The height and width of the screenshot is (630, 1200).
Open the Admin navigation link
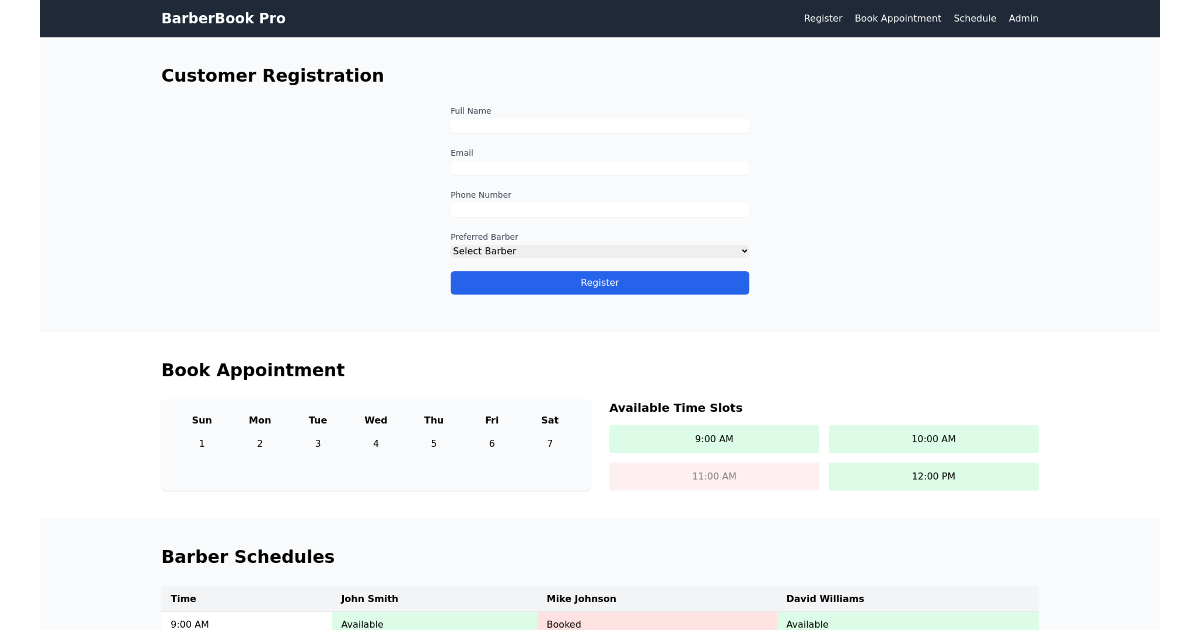[1023, 18]
